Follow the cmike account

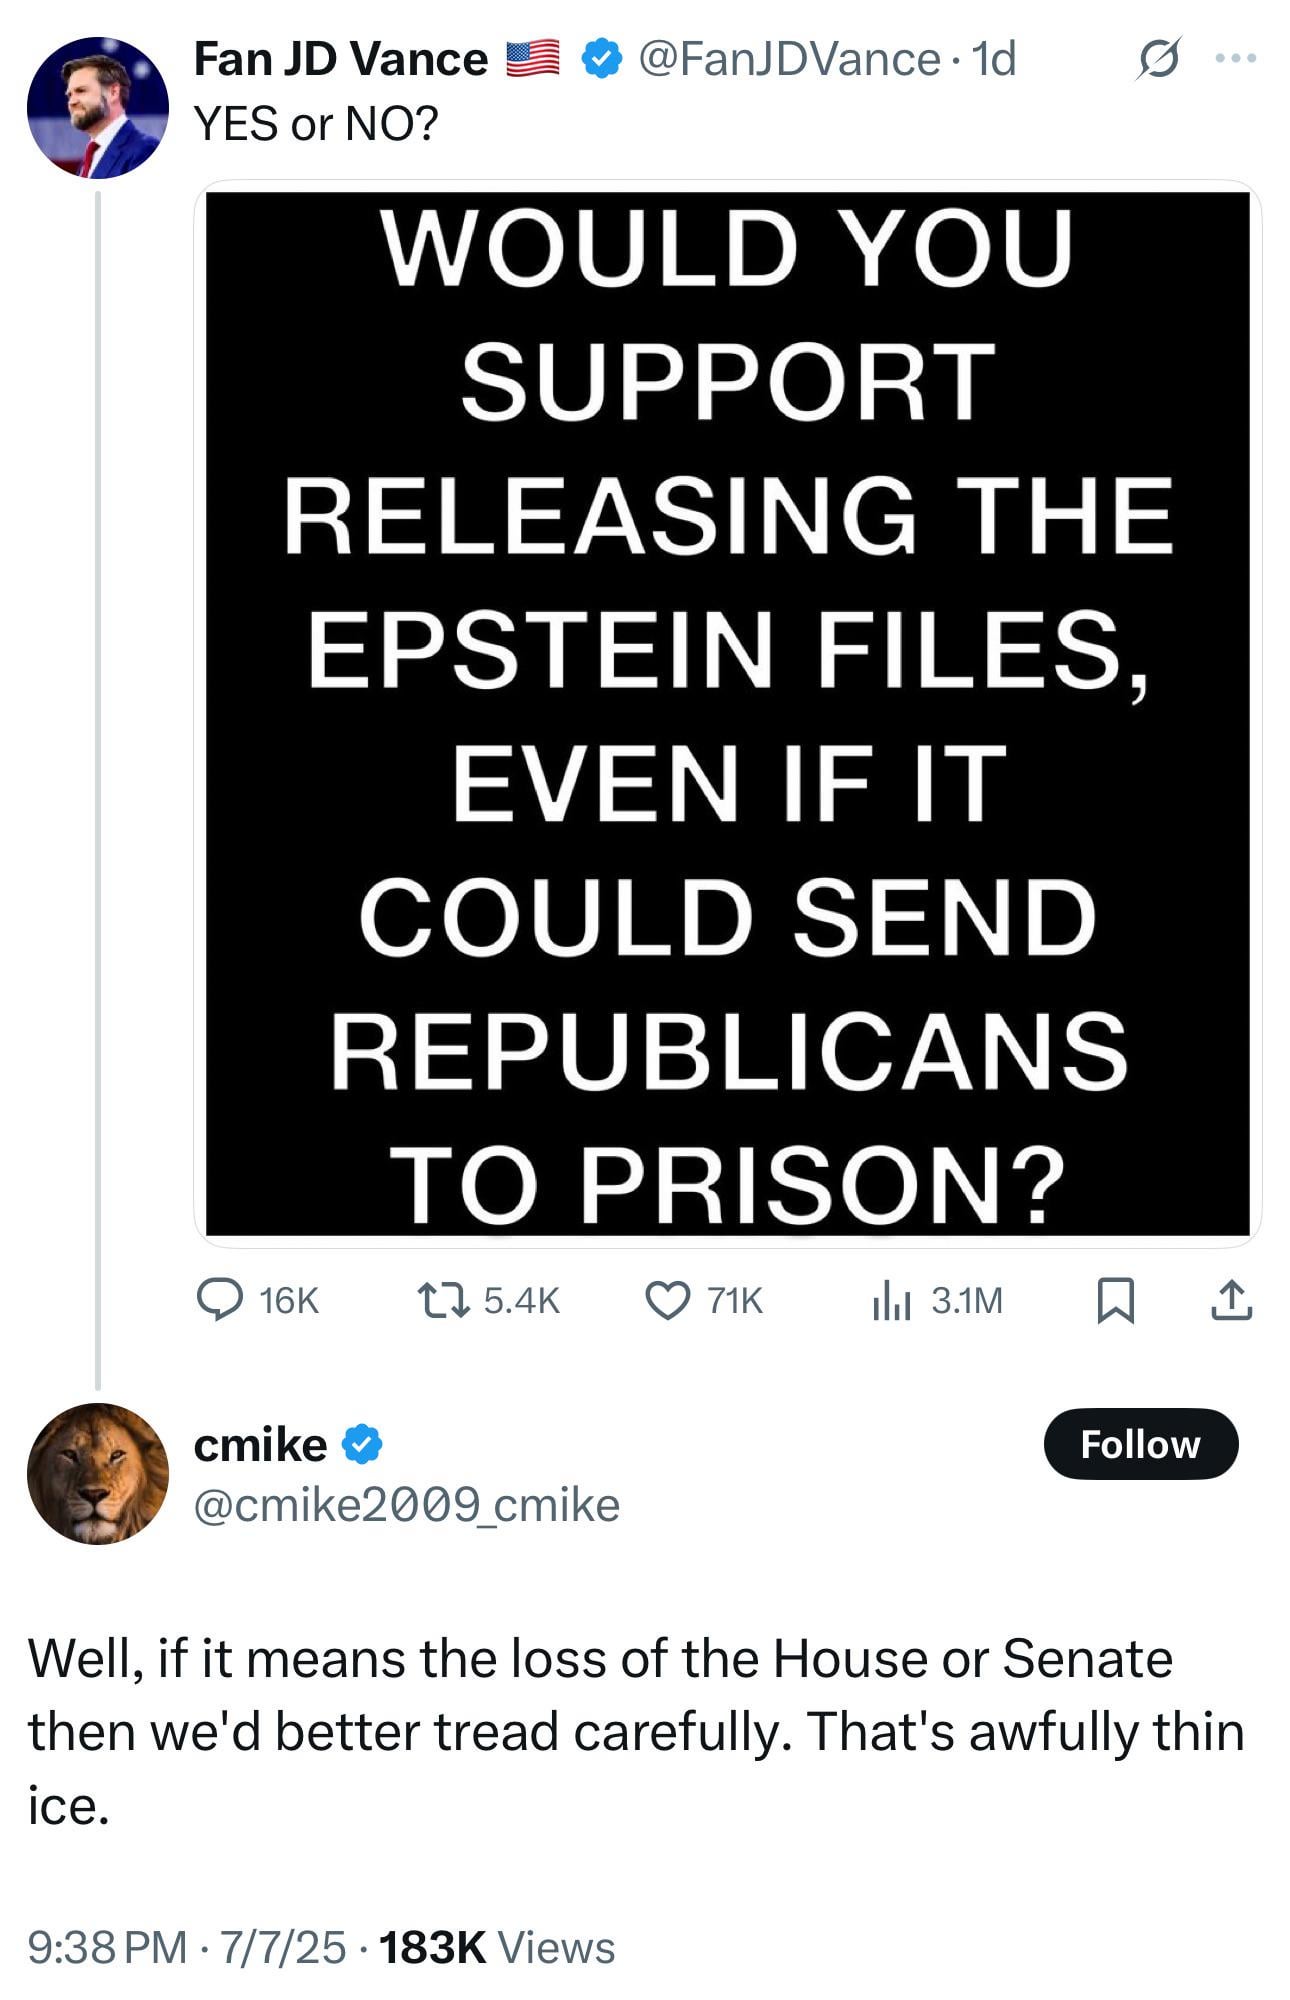point(1140,1444)
